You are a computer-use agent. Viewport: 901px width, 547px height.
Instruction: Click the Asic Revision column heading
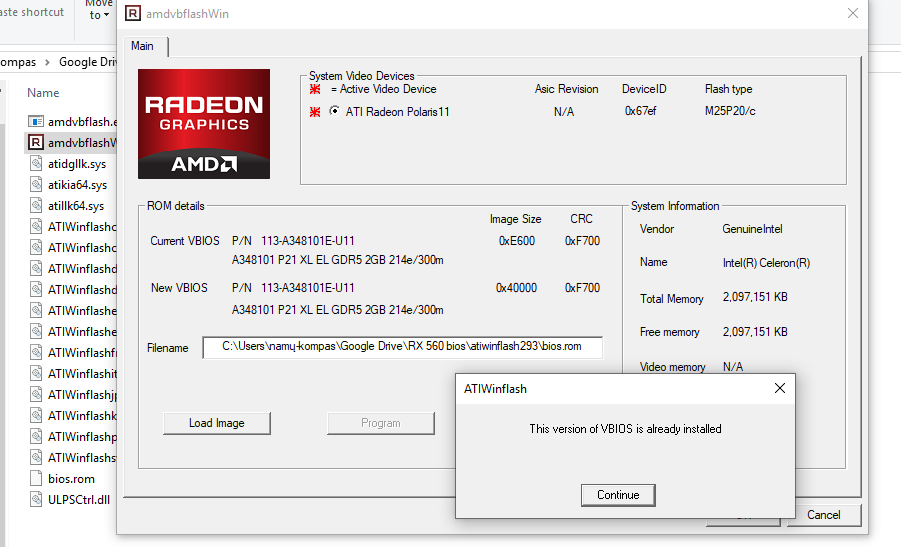coord(567,89)
